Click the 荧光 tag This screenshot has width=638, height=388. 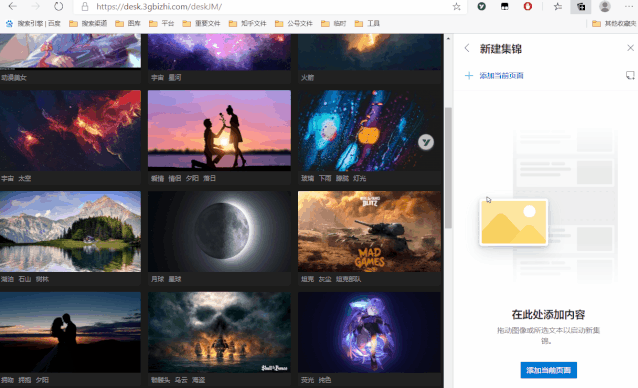click(x=308, y=380)
